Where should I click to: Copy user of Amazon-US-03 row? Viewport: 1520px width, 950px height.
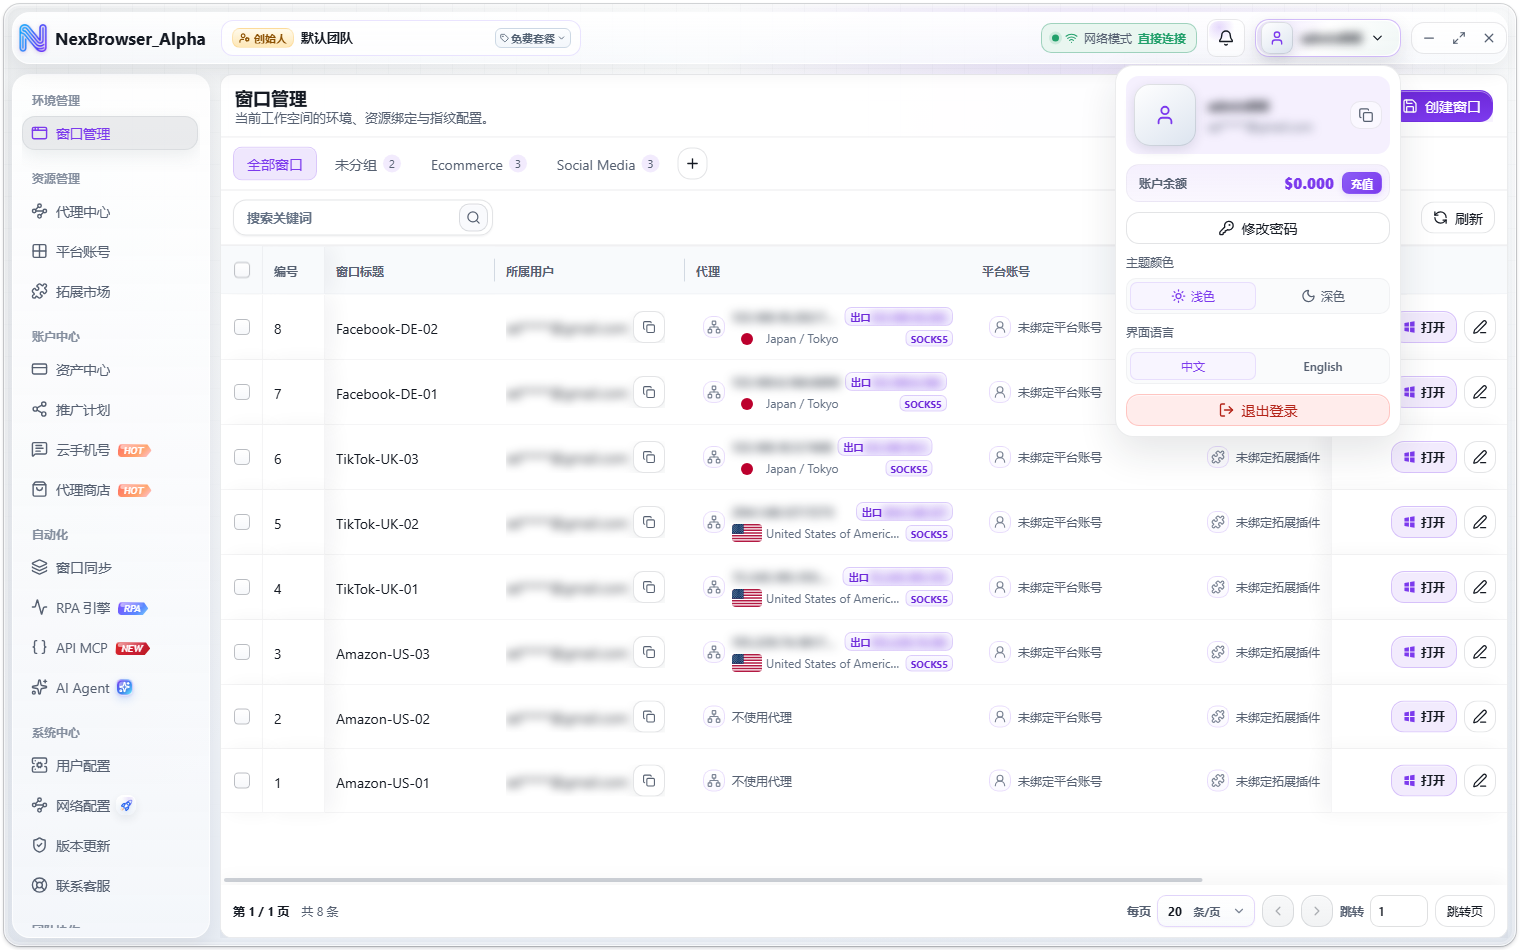coord(649,652)
